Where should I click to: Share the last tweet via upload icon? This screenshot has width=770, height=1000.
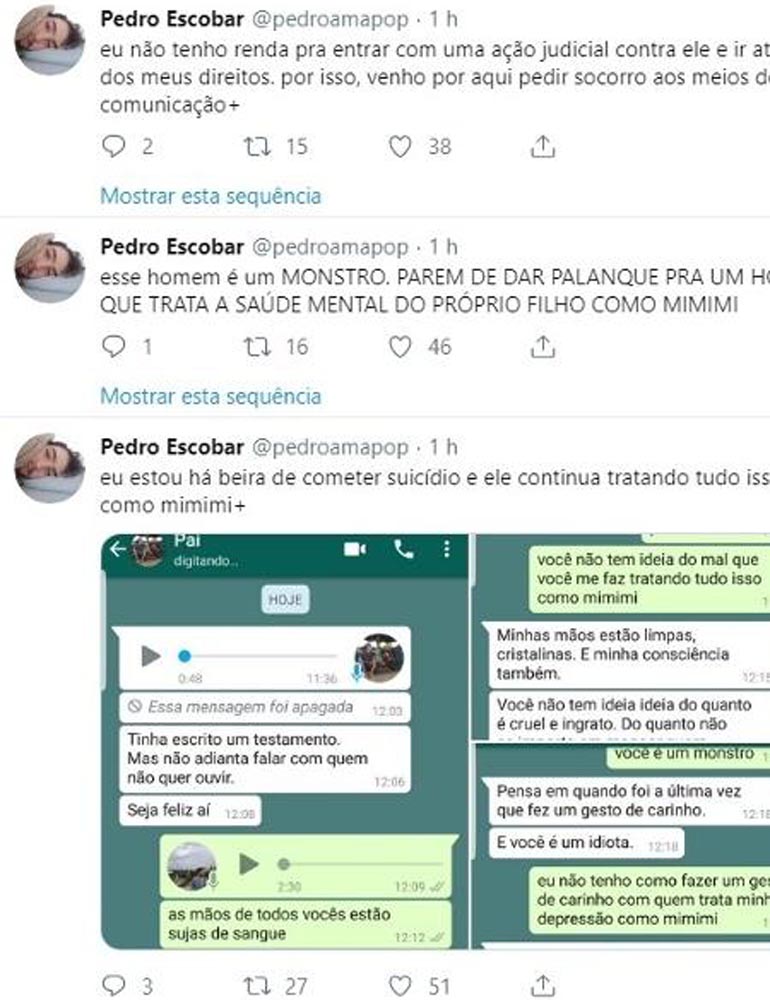[542, 985]
